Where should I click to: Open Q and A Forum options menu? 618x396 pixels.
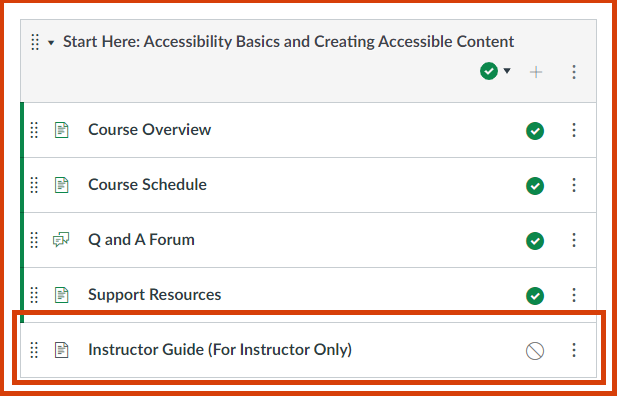[x=574, y=240]
